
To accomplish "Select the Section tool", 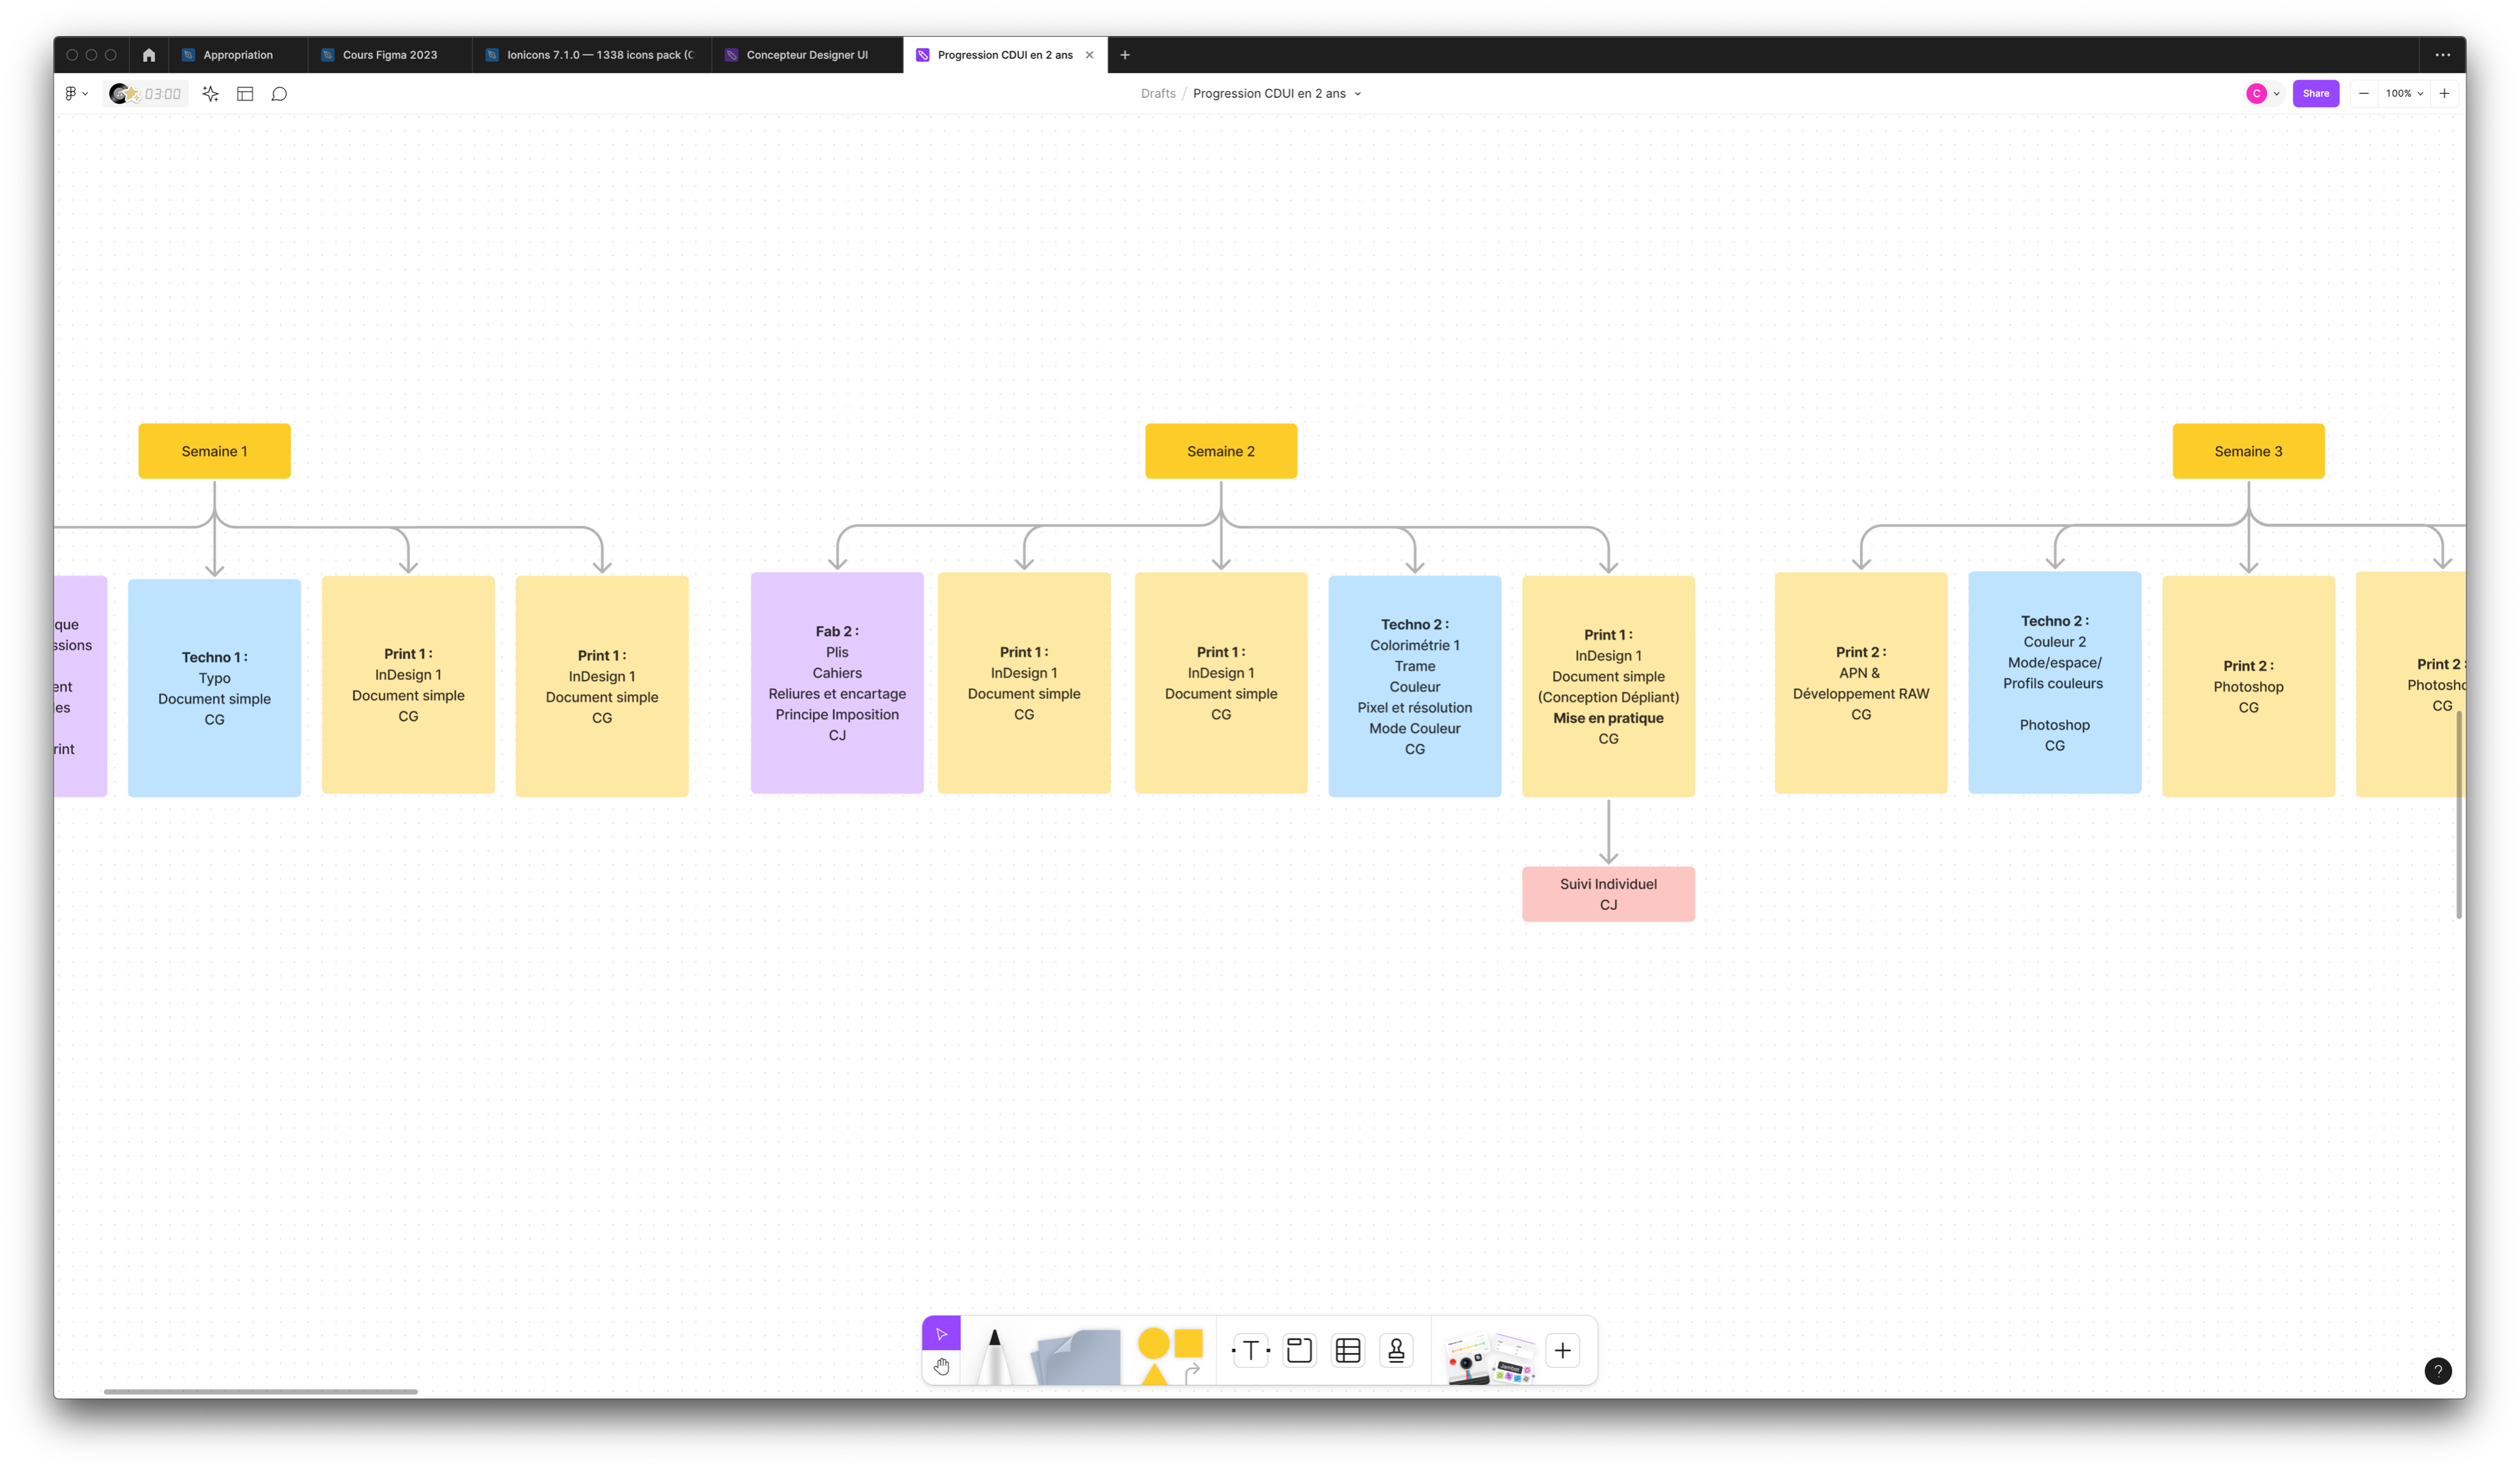I will point(1299,1351).
